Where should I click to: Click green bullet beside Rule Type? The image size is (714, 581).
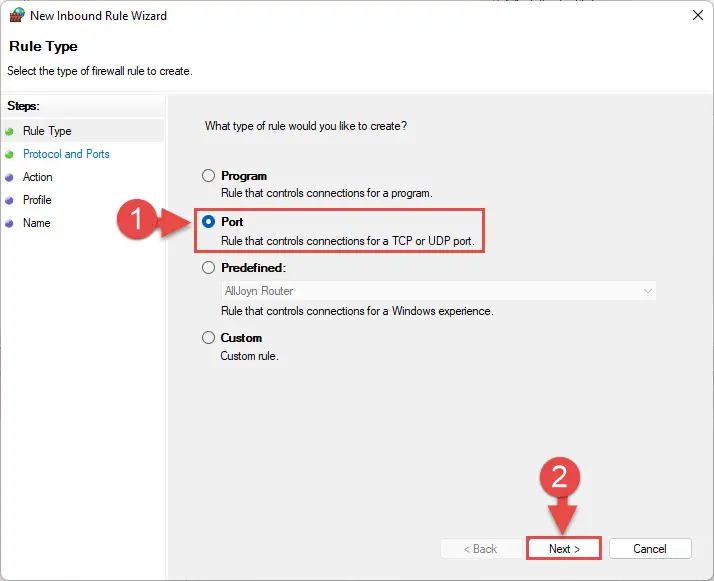click(x=10, y=132)
